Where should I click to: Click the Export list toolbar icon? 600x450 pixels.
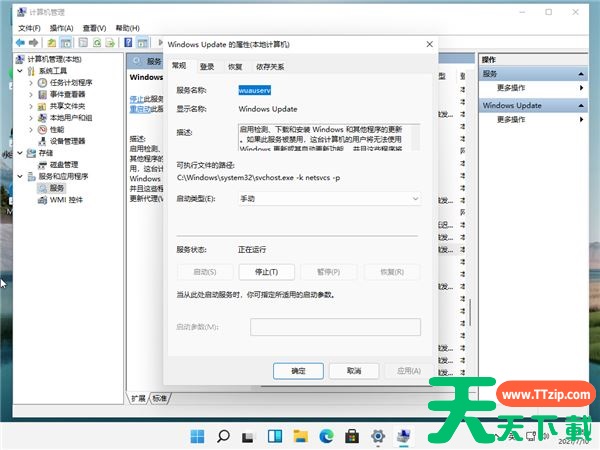110,43
